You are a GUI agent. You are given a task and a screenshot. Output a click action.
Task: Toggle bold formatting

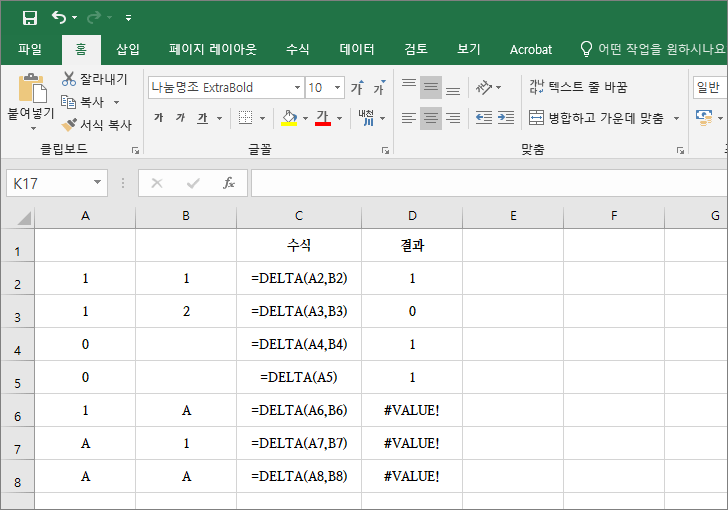pyautogui.click(x=158, y=118)
